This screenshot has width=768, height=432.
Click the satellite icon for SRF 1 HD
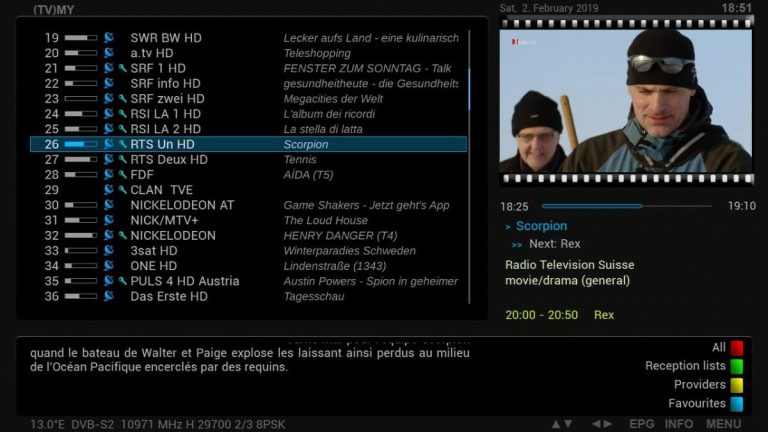[109, 68]
